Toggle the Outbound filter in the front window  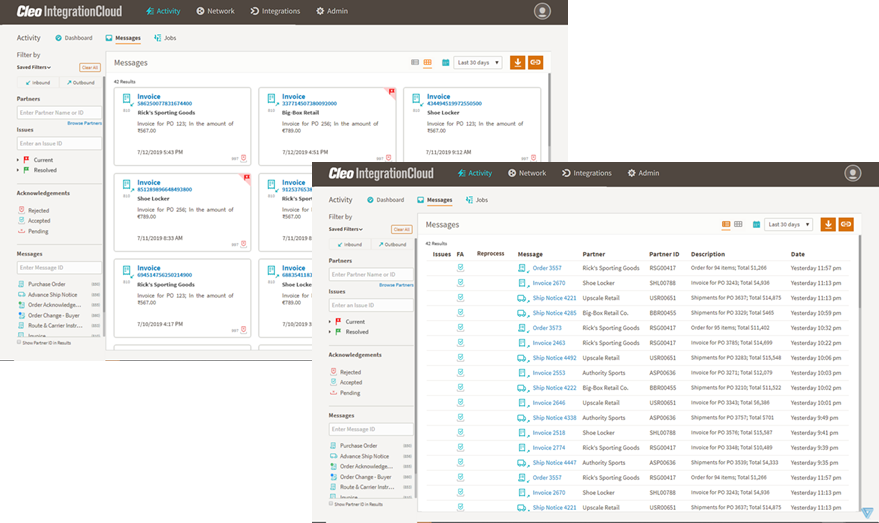(x=392, y=244)
